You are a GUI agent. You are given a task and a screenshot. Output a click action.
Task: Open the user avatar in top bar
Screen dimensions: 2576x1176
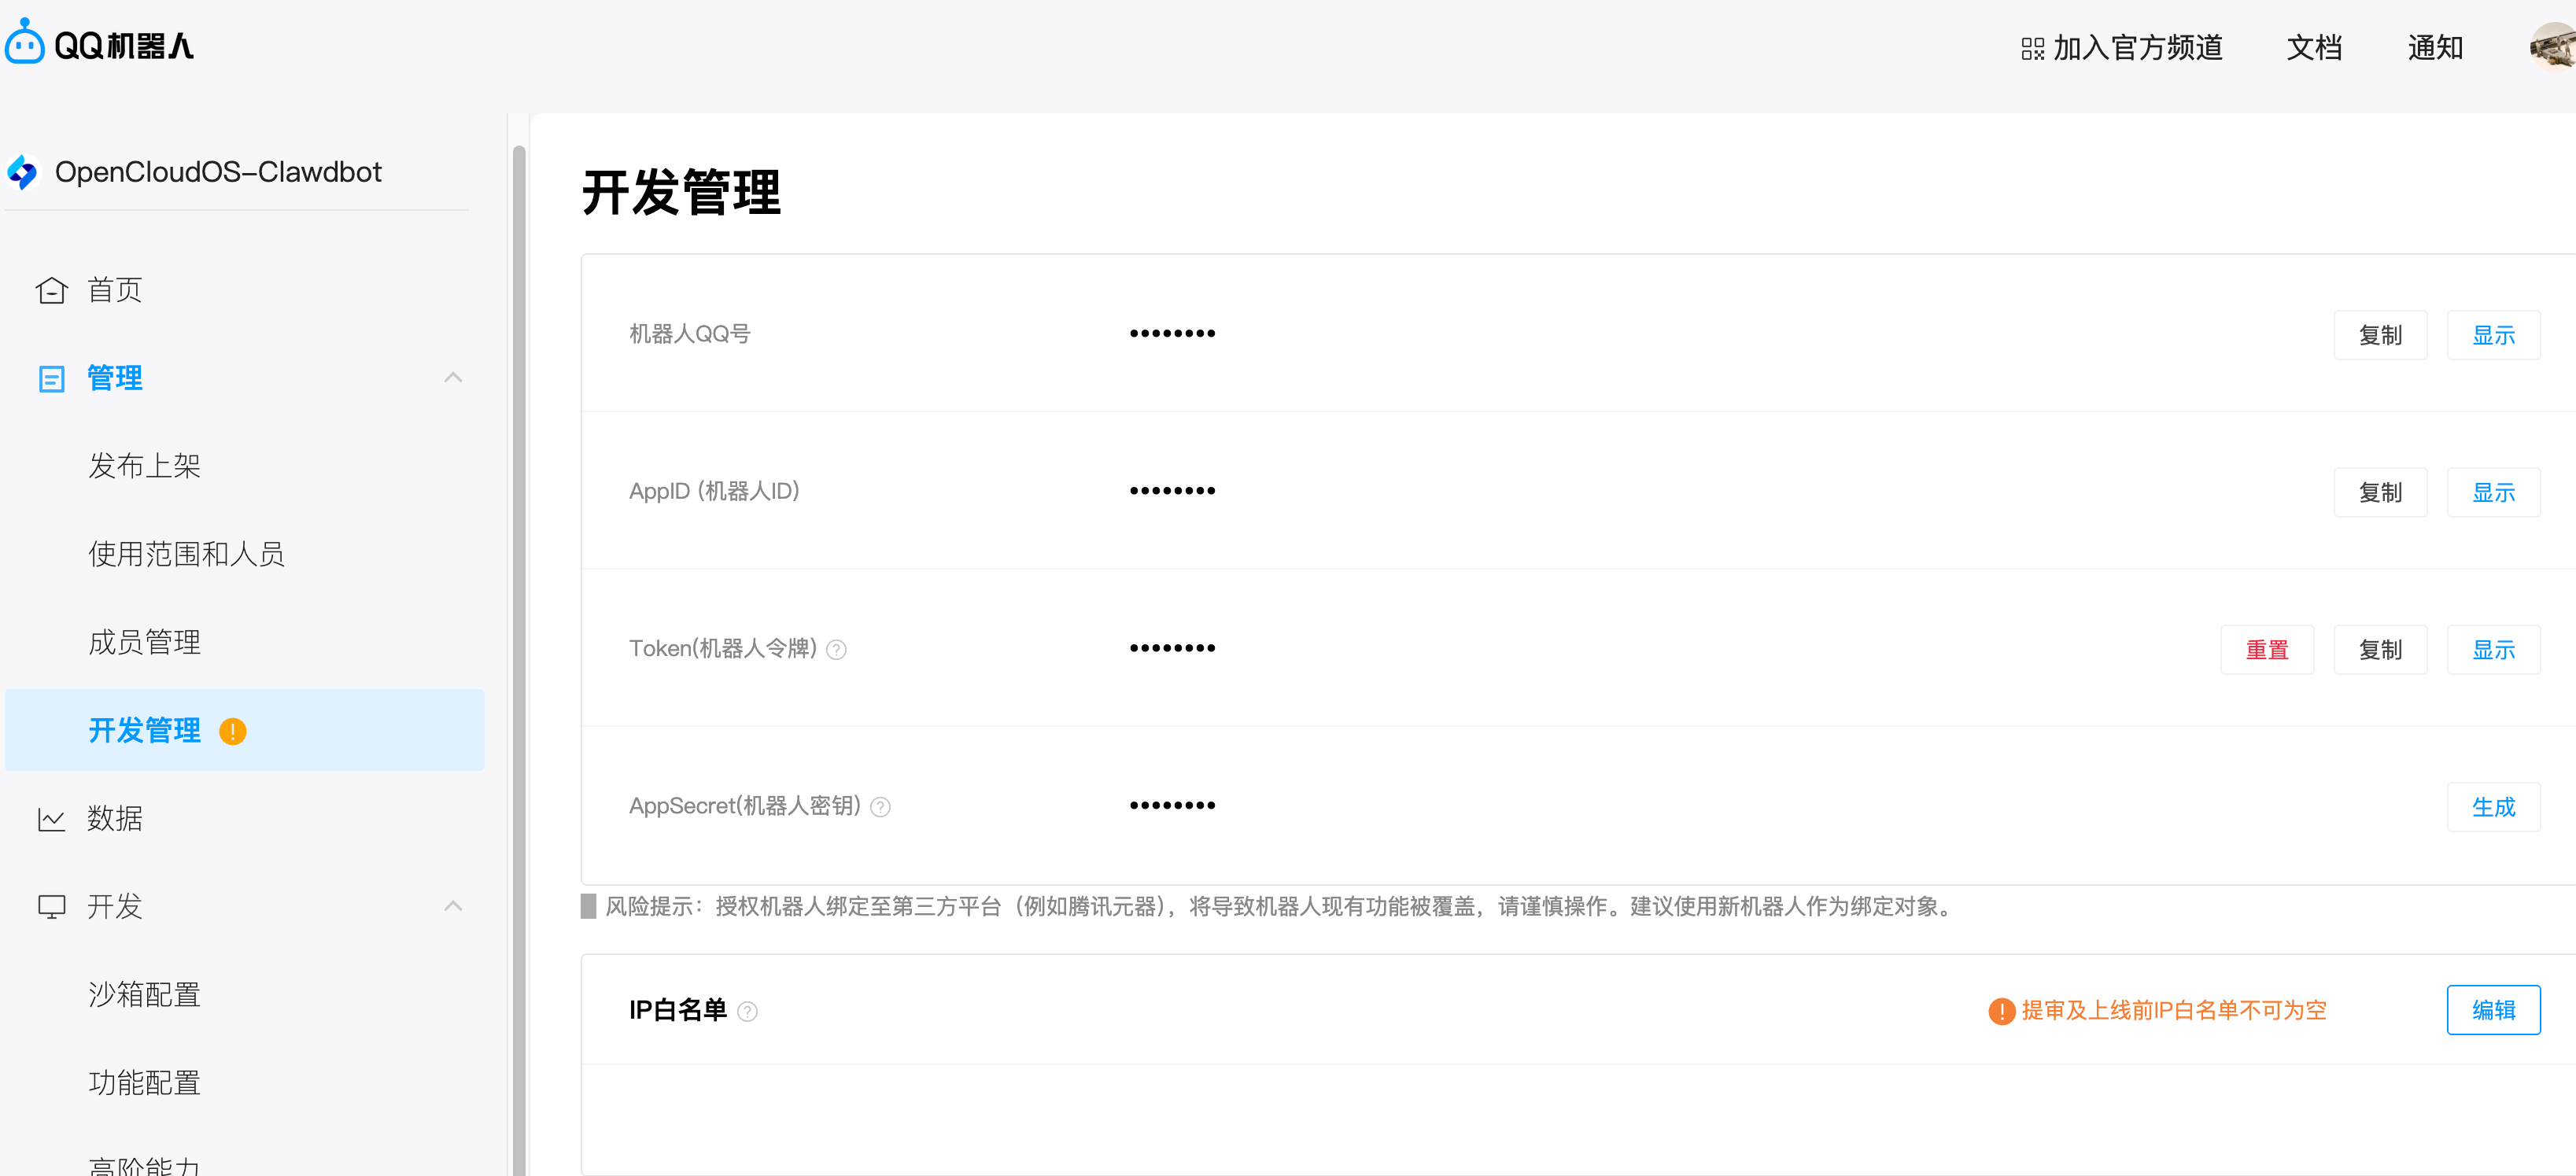click(x=2554, y=46)
